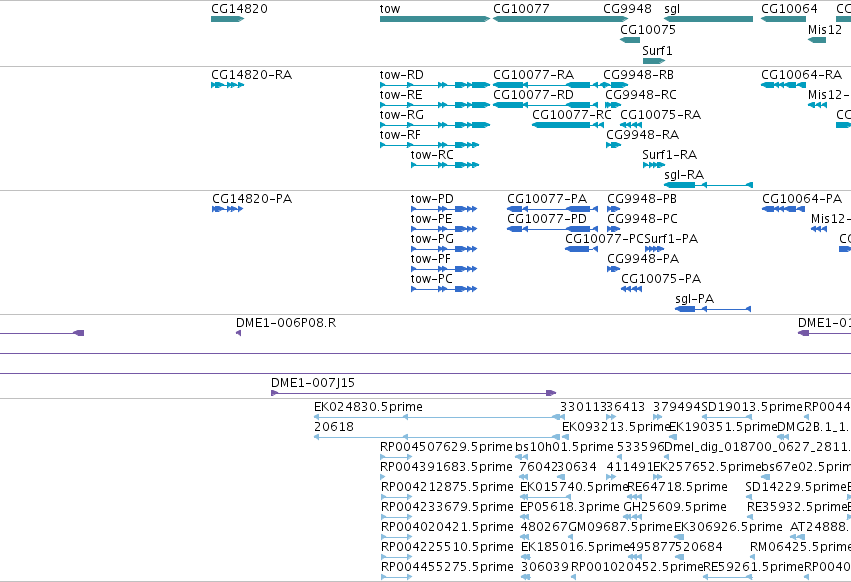Click the CG10064 gene feature

(783, 19)
